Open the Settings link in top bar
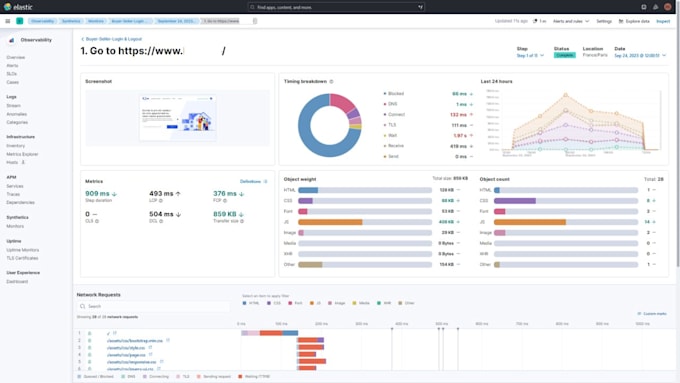Image resolution: width=680 pixels, height=383 pixels. (x=604, y=21)
